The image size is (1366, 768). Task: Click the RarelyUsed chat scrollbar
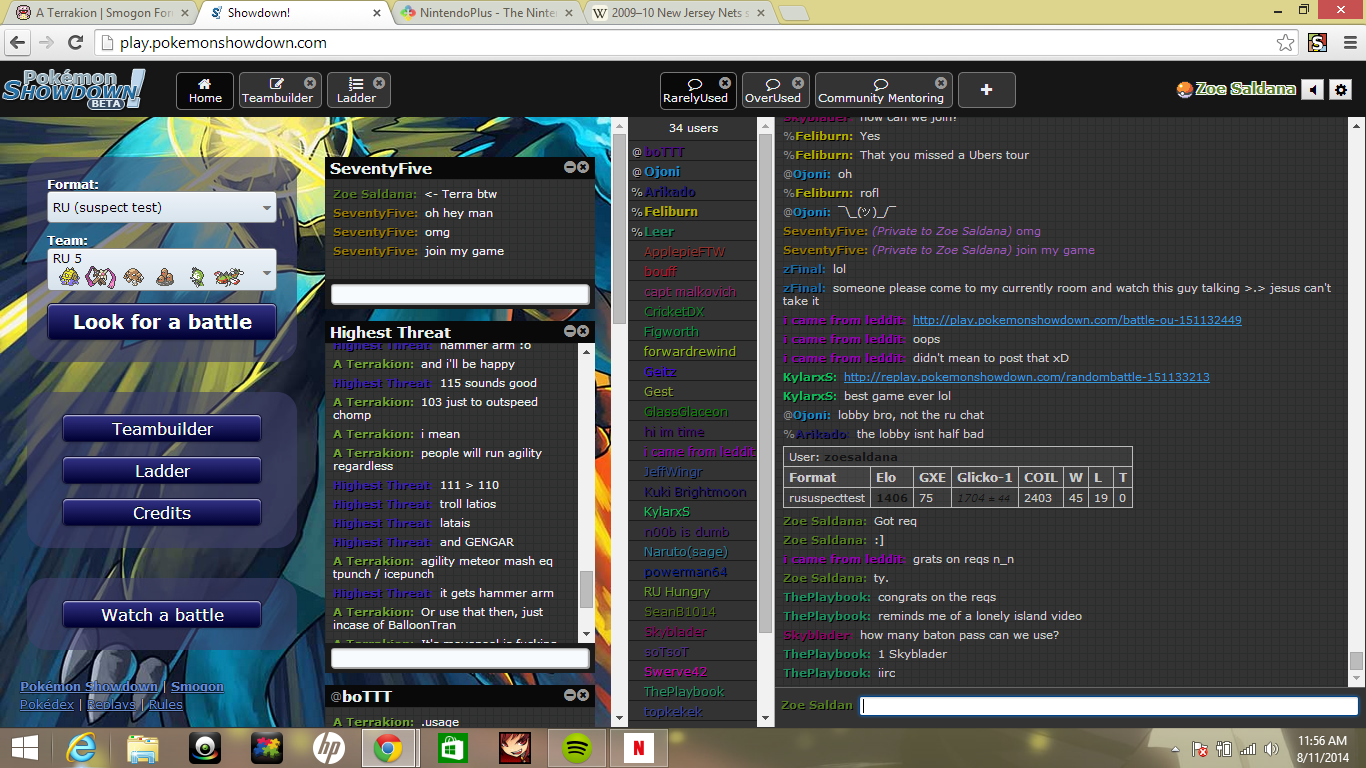pyautogui.click(x=1356, y=400)
